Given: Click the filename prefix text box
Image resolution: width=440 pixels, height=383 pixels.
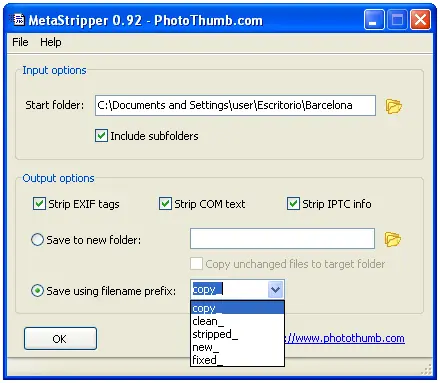Looking at the screenshot, I should click(229, 289).
